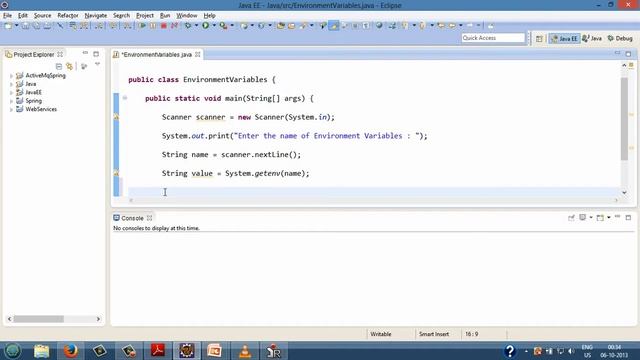Image resolution: width=640 pixels, height=360 pixels.
Task: Click the green Run toolbar icon
Action: tap(206, 26)
